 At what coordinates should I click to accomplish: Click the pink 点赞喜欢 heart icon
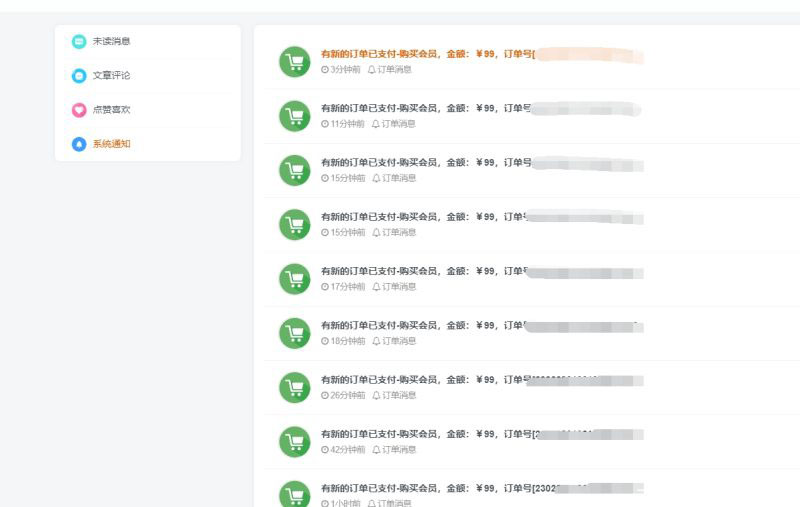tap(79, 110)
